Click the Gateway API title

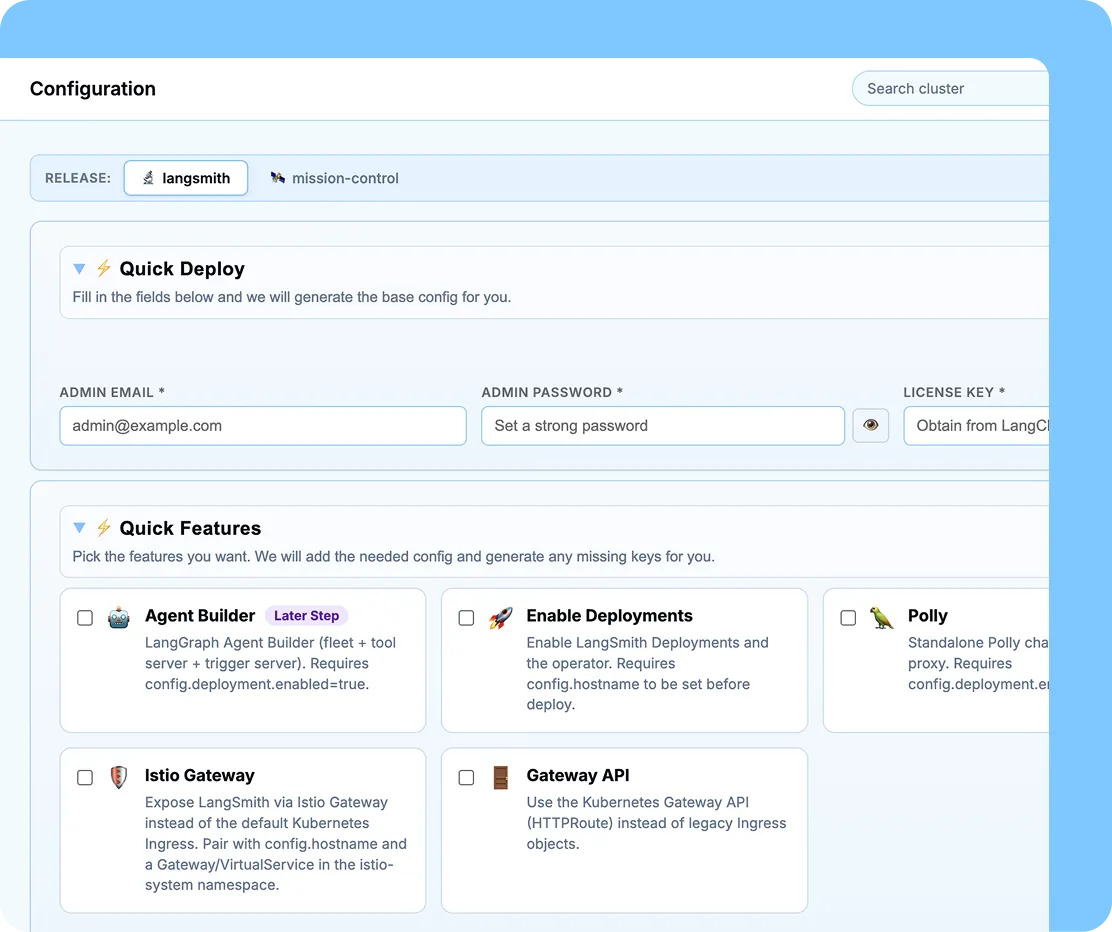(x=577, y=775)
